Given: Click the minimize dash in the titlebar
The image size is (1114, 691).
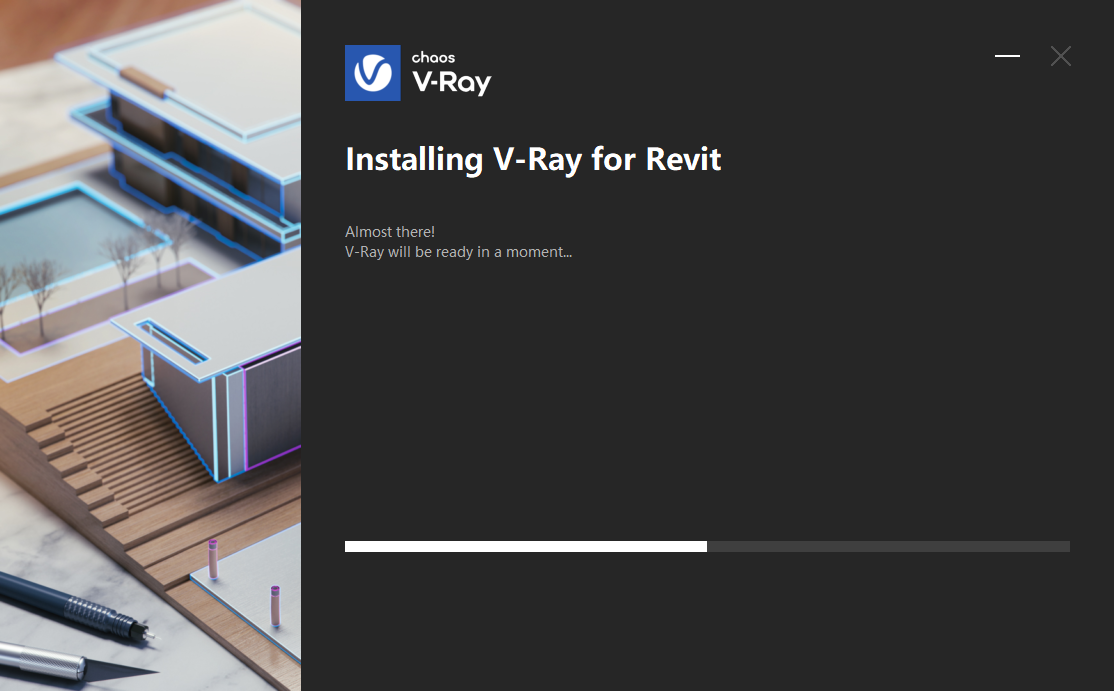Looking at the screenshot, I should pyautogui.click(x=1007, y=56).
